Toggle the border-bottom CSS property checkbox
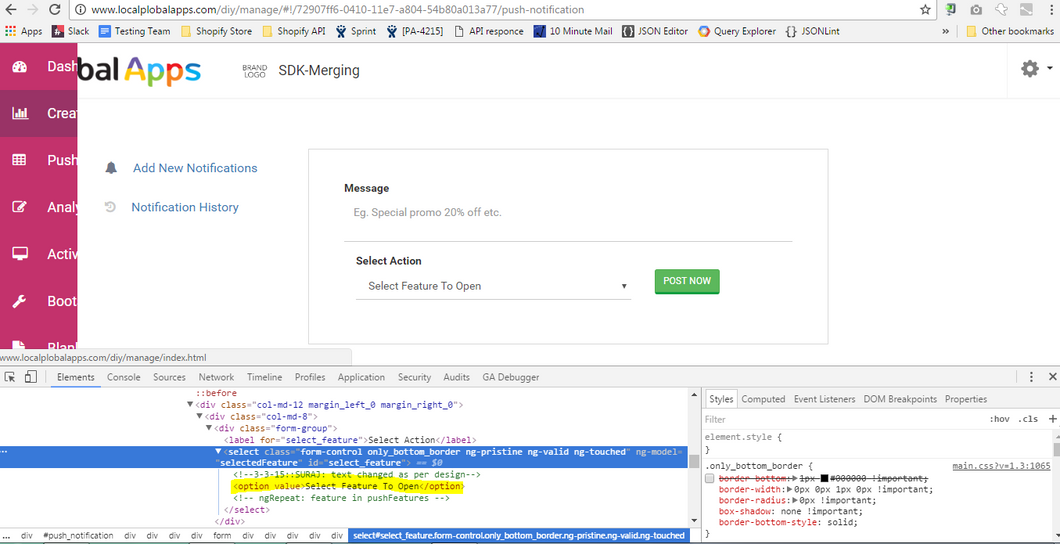 [710, 479]
